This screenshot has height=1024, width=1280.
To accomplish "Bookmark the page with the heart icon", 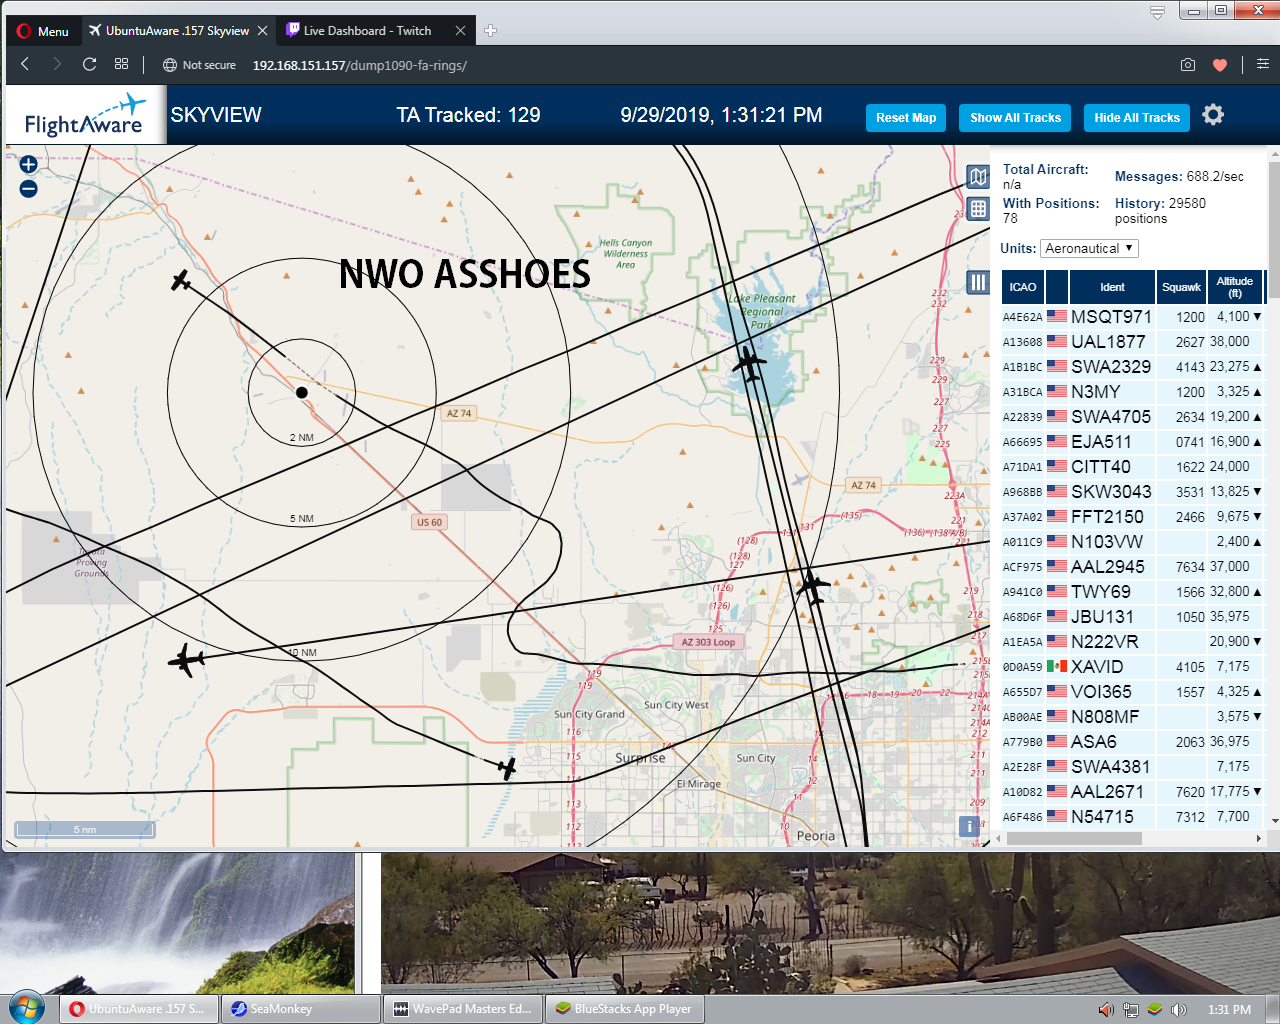I will (x=1220, y=65).
